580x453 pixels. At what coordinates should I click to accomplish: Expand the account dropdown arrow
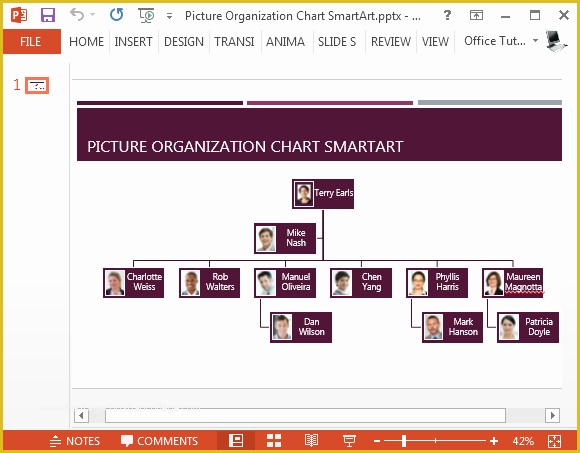click(535, 40)
